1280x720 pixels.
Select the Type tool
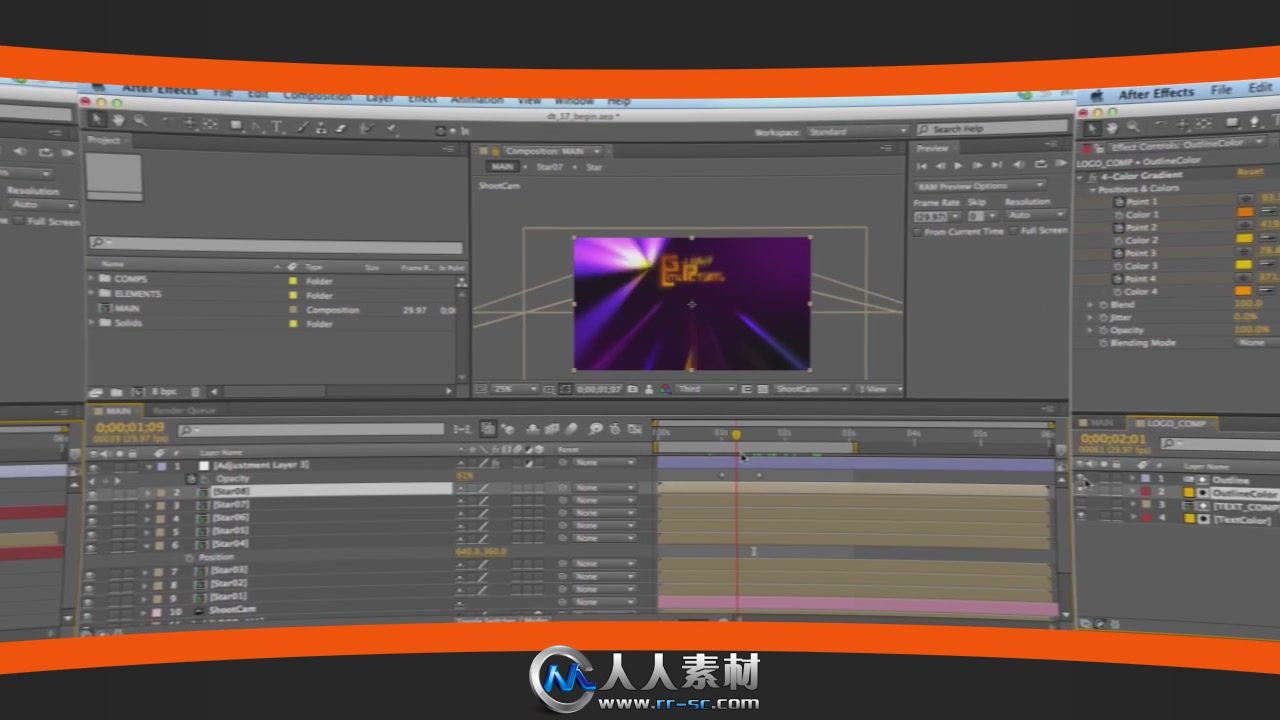276,126
